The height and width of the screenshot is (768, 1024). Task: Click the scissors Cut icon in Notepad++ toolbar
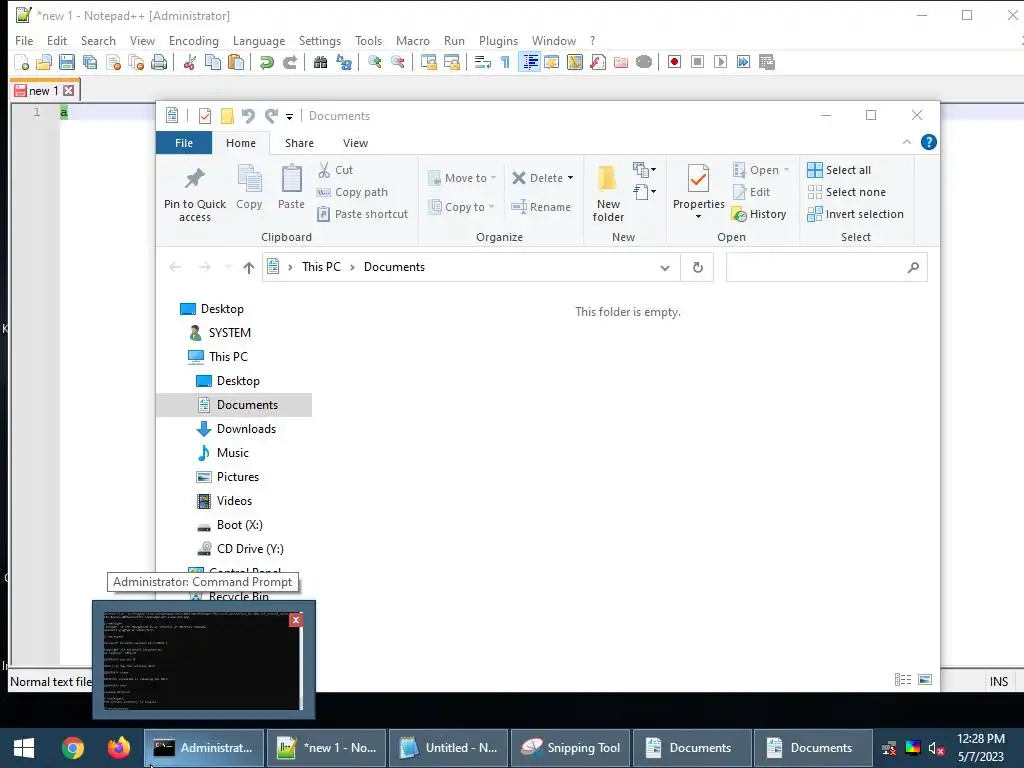coord(190,62)
